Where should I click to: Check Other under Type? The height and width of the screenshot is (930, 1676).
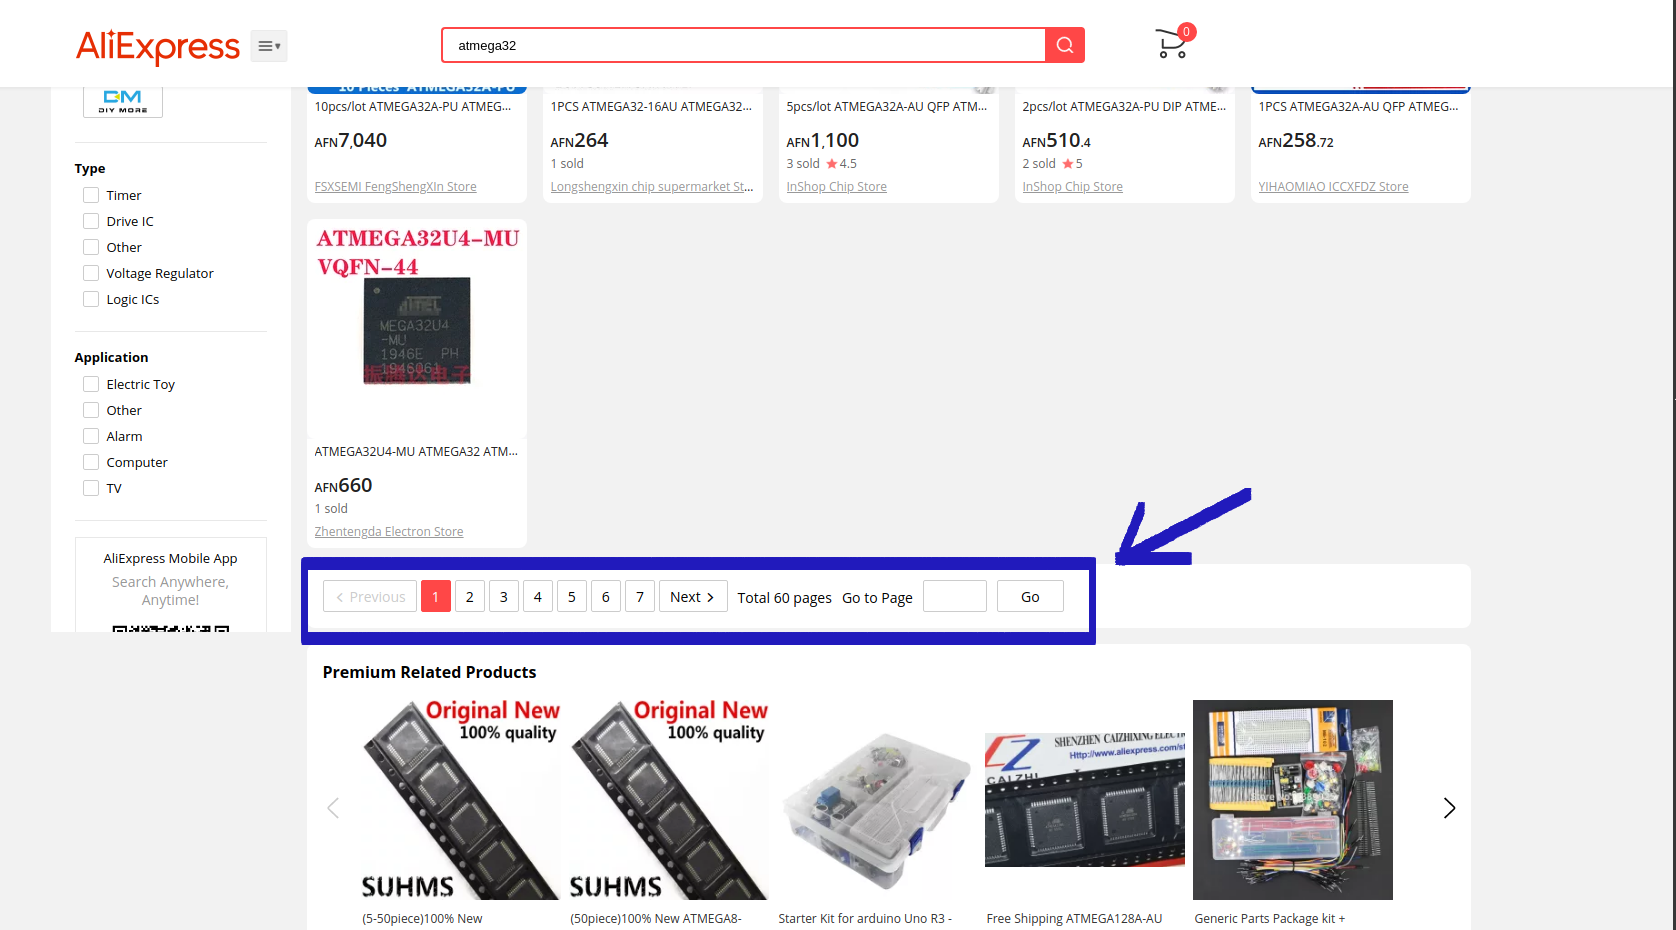click(x=91, y=247)
